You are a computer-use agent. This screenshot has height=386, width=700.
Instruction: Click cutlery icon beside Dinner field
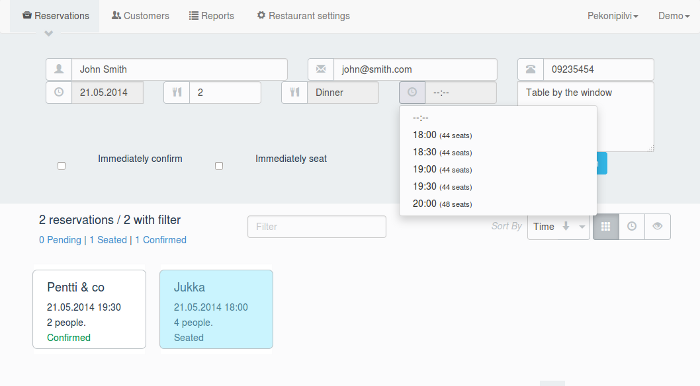tap(295, 92)
